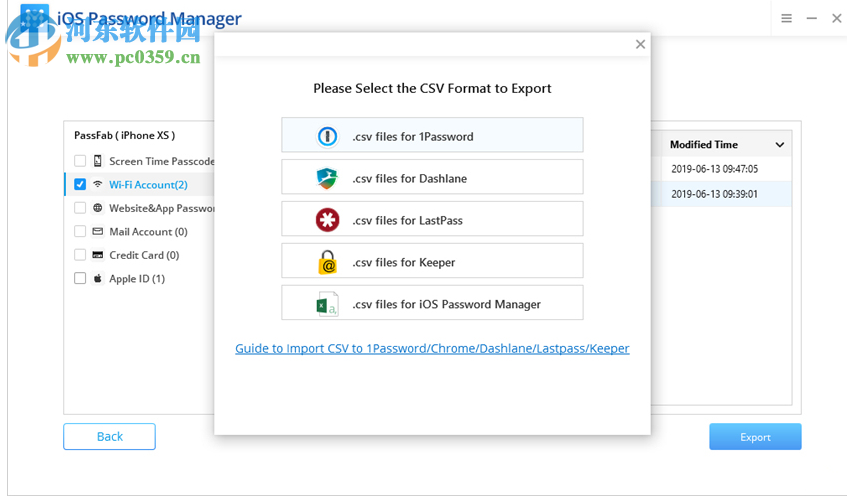
Task: Check the Mail Account checkbox
Action: click(80, 231)
